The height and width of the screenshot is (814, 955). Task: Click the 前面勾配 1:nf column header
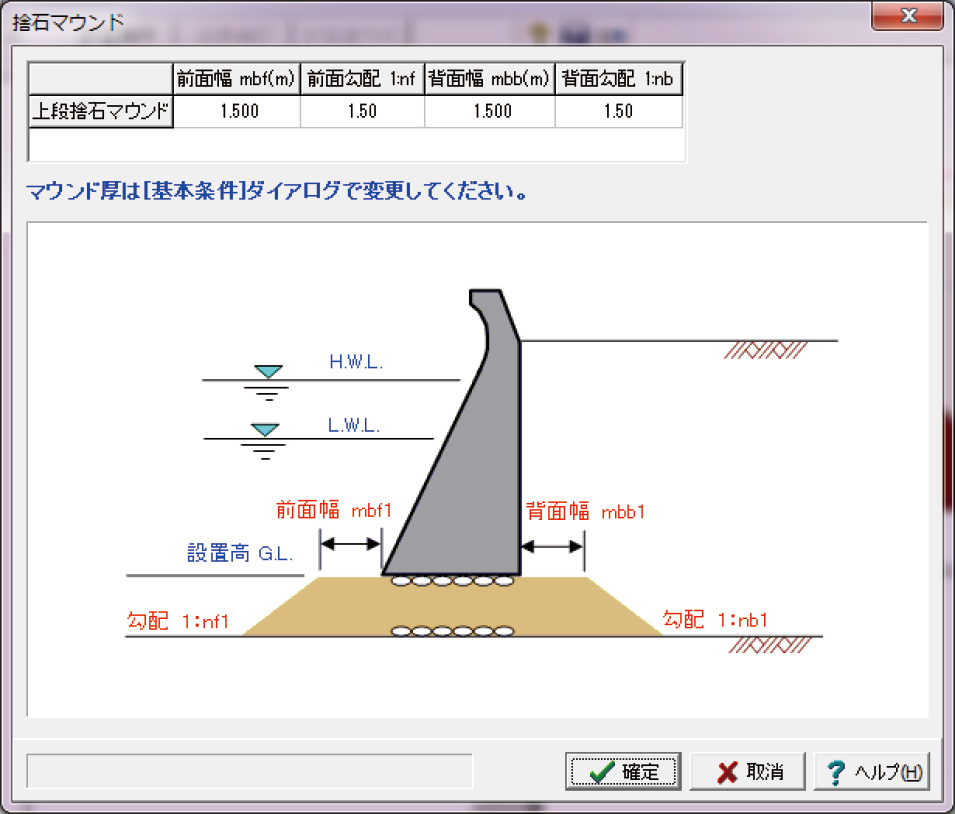click(x=362, y=79)
